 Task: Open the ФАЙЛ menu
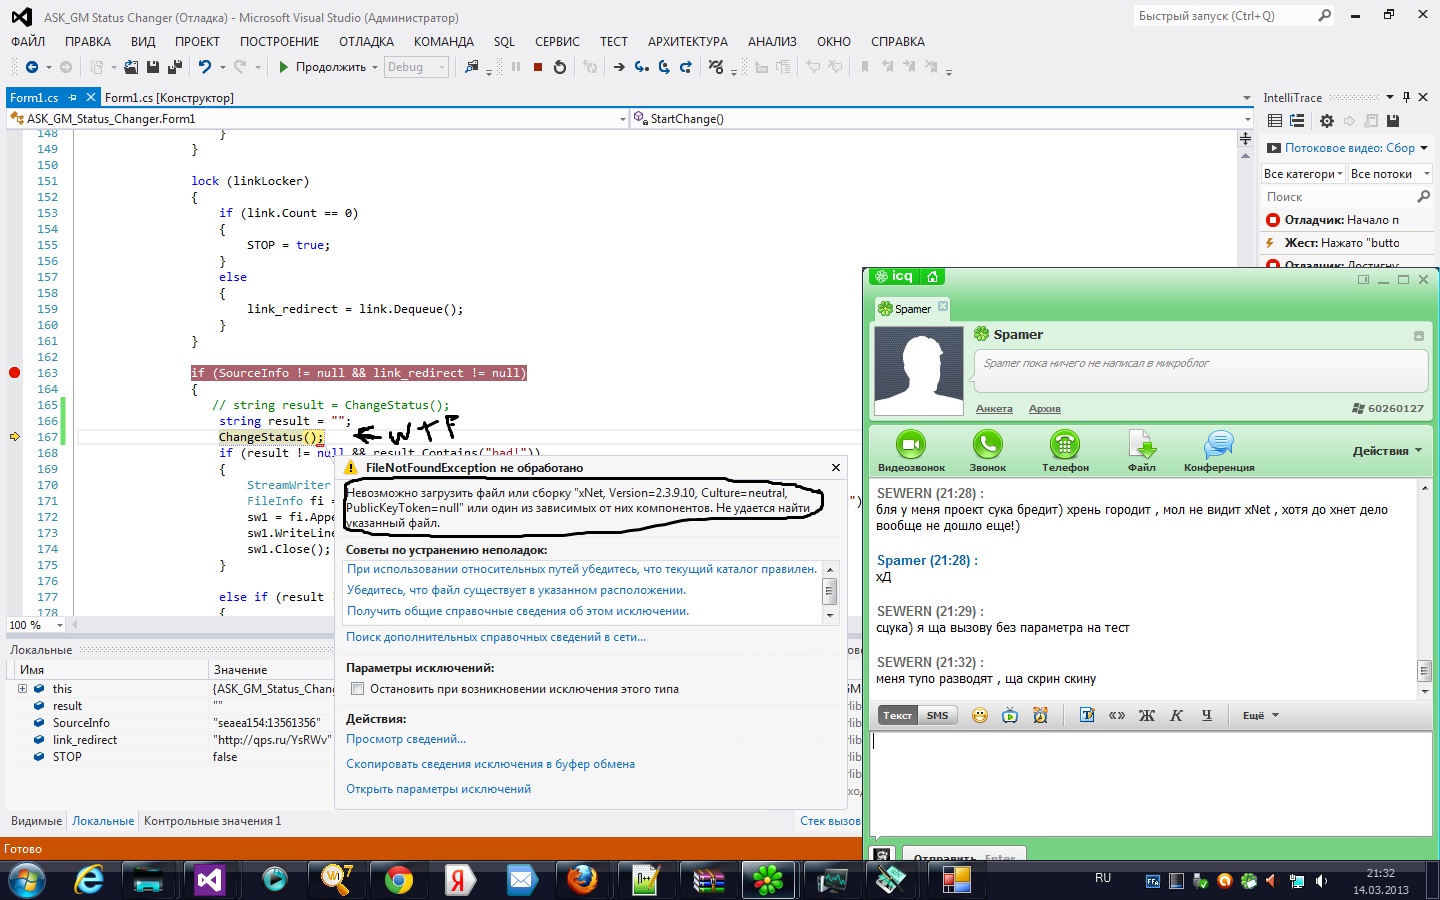28,42
